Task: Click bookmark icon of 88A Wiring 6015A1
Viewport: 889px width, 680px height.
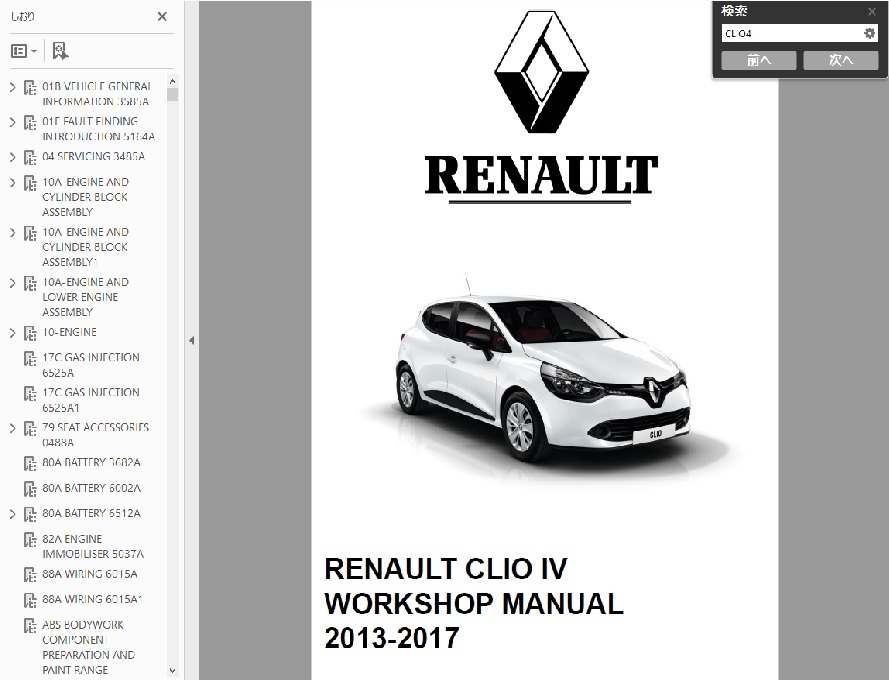Action: 30,600
